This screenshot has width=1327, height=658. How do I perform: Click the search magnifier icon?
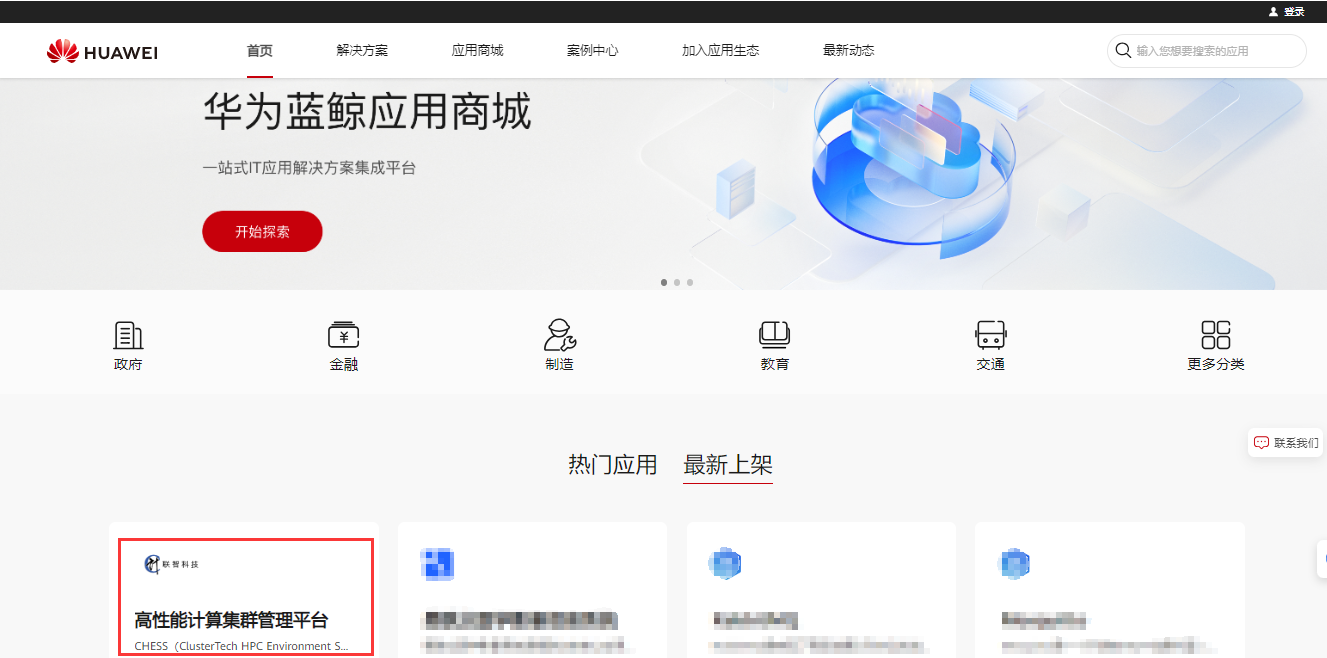1123,51
